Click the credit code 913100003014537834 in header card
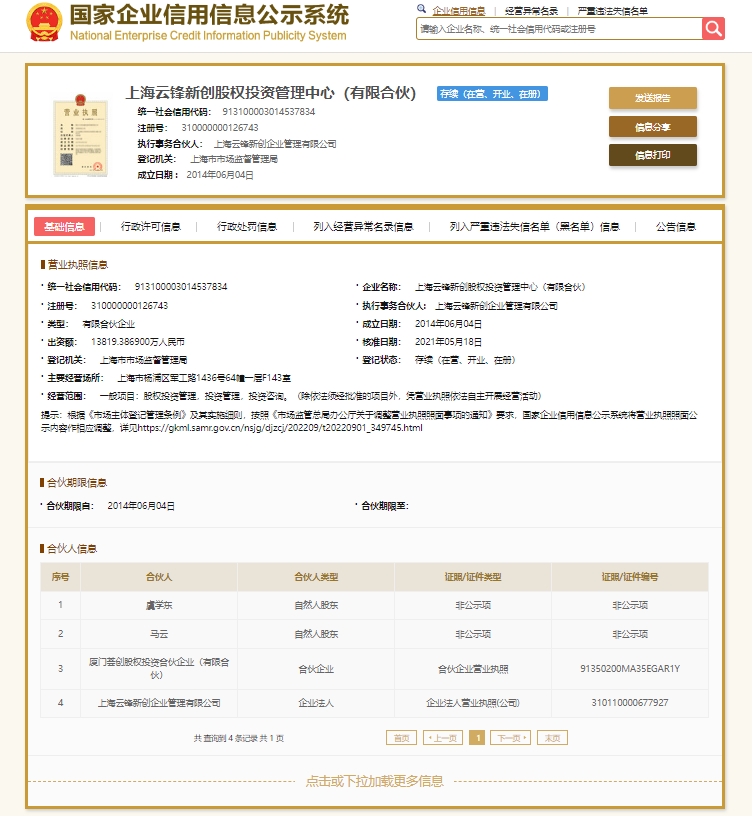The height and width of the screenshot is (816, 752). (269, 112)
